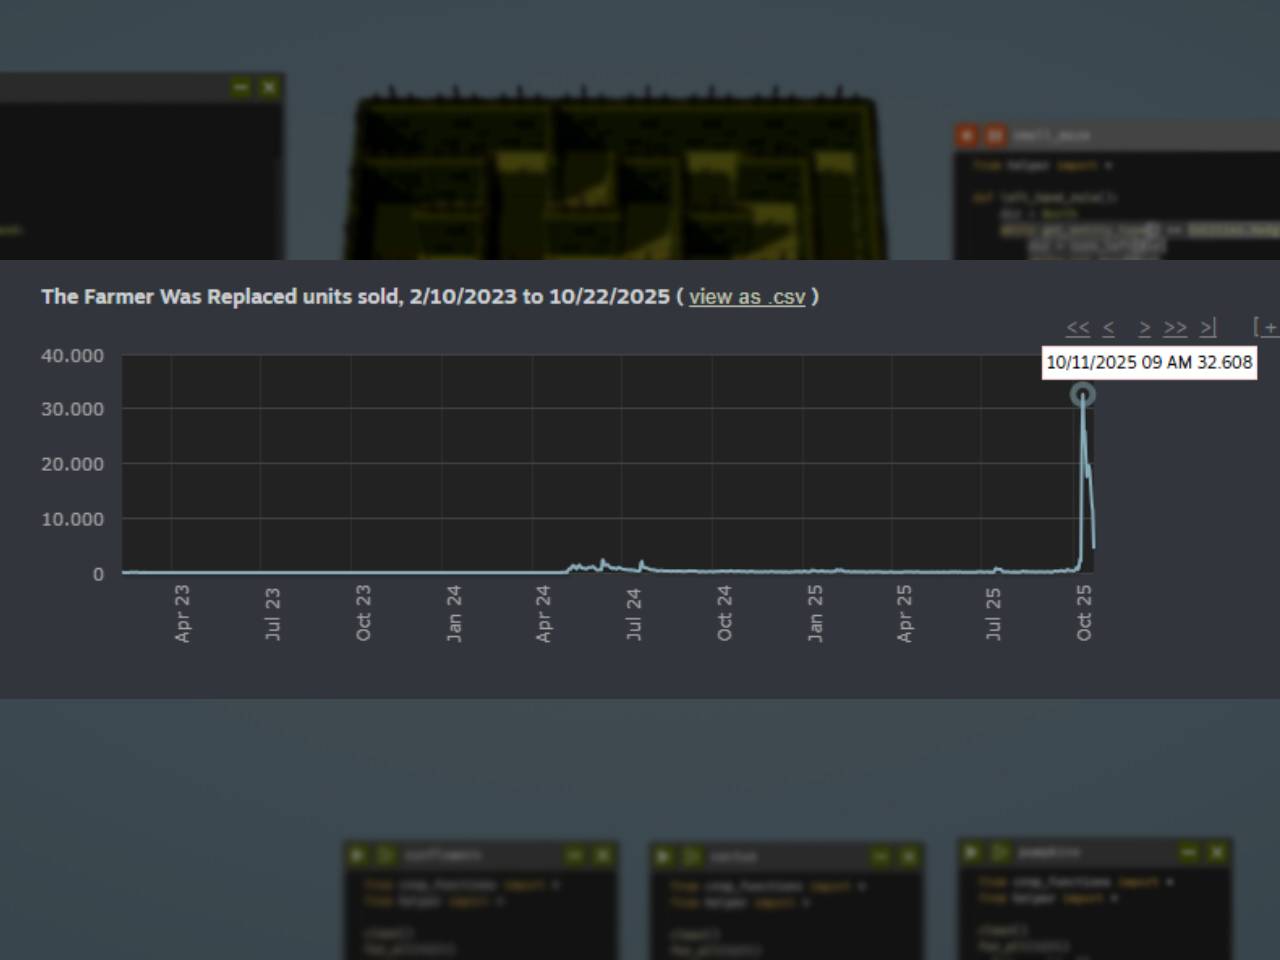Image resolution: width=1280 pixels, height=960 pixels.
Task: Click the 'view as .csv' link
Action: (x=746, y=297)
